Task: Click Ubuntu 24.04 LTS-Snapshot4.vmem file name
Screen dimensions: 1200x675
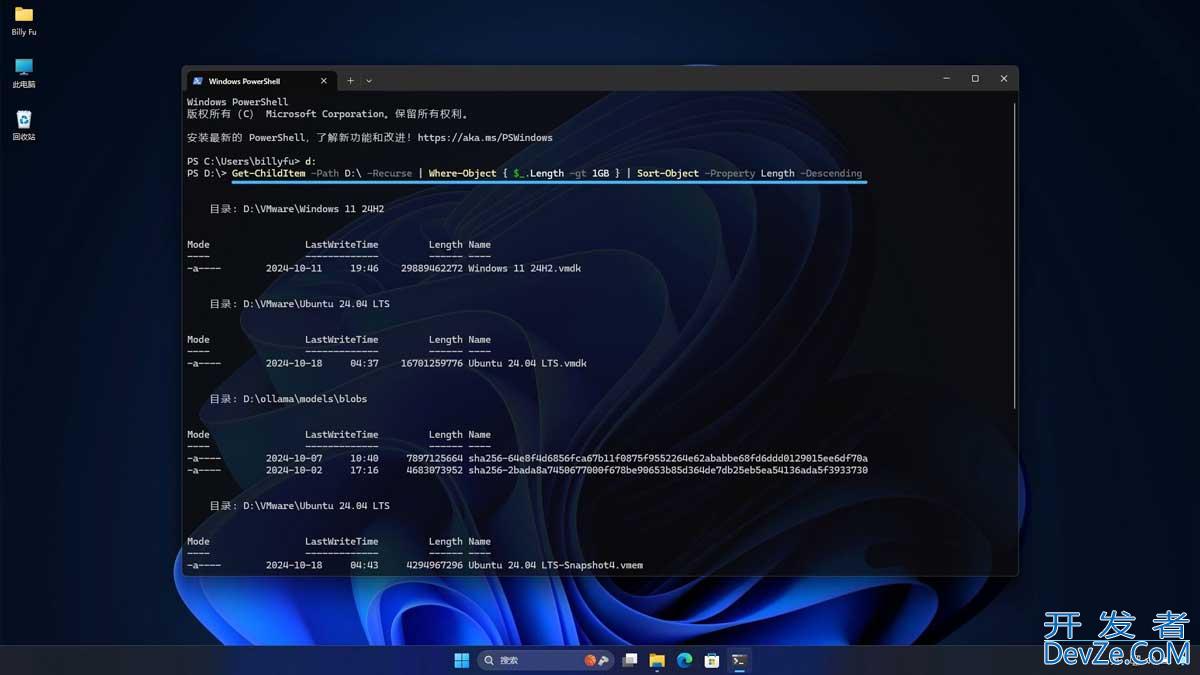Action: coord(555,566)
